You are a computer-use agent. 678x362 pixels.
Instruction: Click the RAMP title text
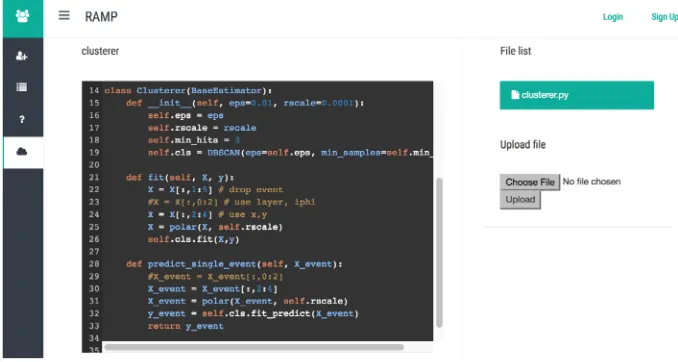(101, 16)
